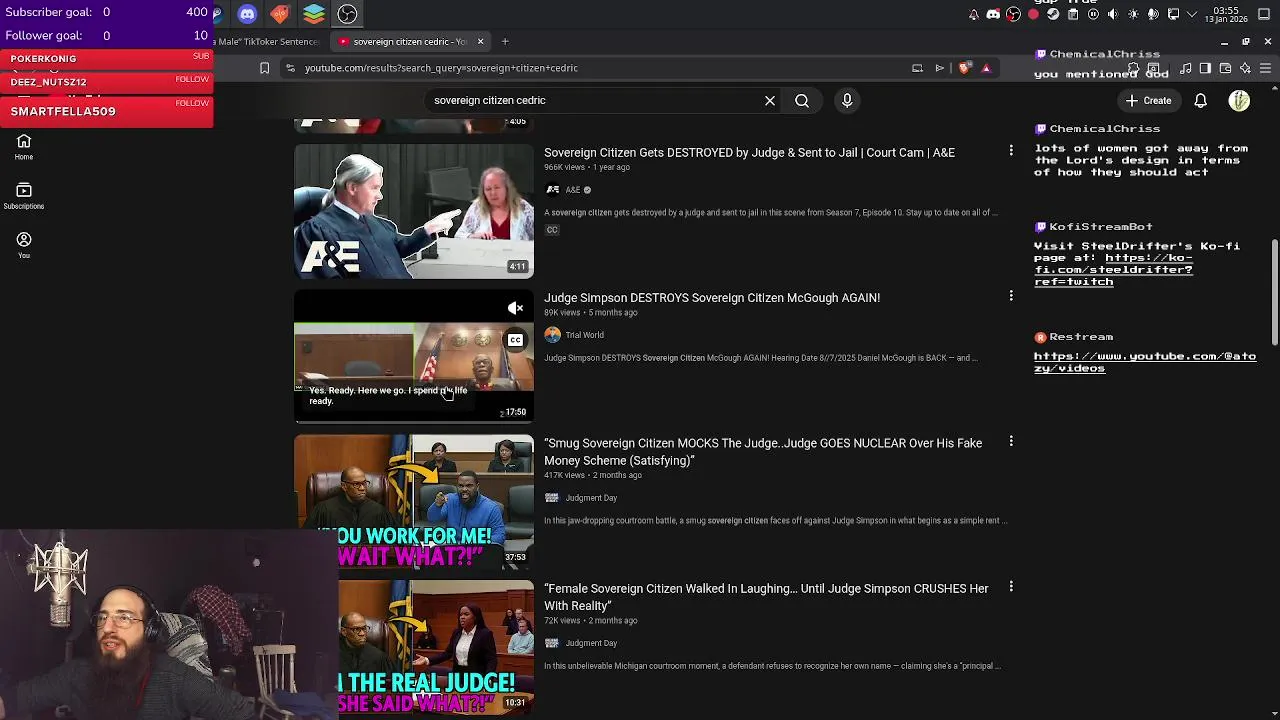Toggle captions on the preview thumbnail
This screenshot has height=720, width=1280.
click(x=515, y=340)
